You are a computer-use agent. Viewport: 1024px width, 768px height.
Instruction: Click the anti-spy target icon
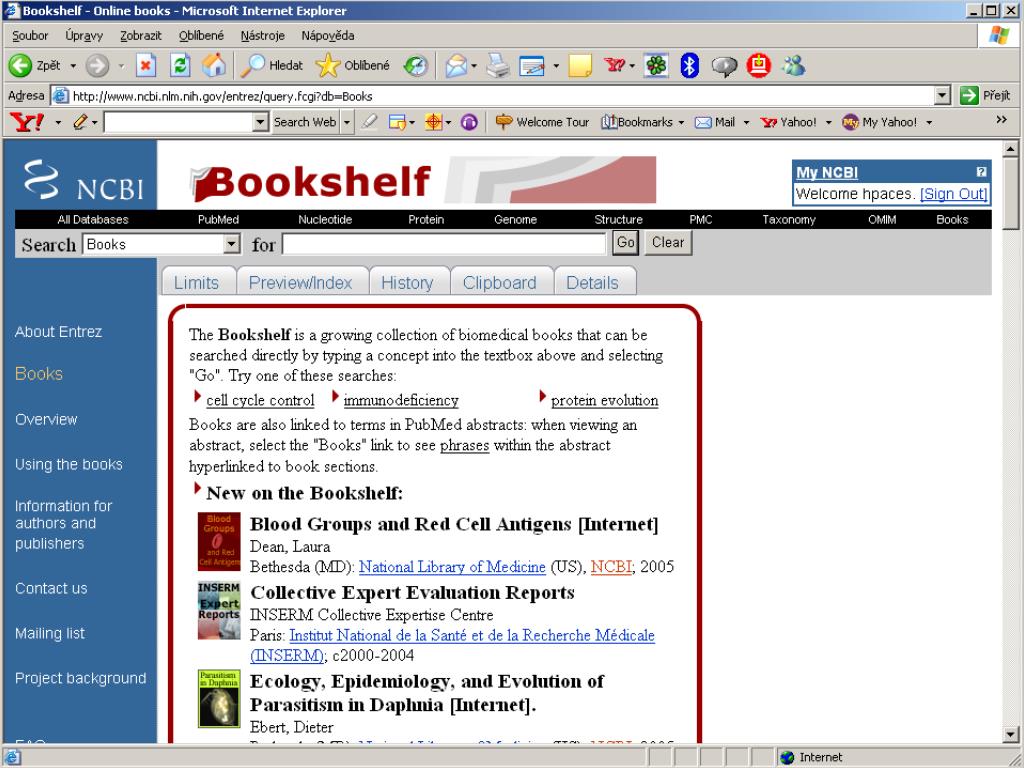(x=433, y=122)
